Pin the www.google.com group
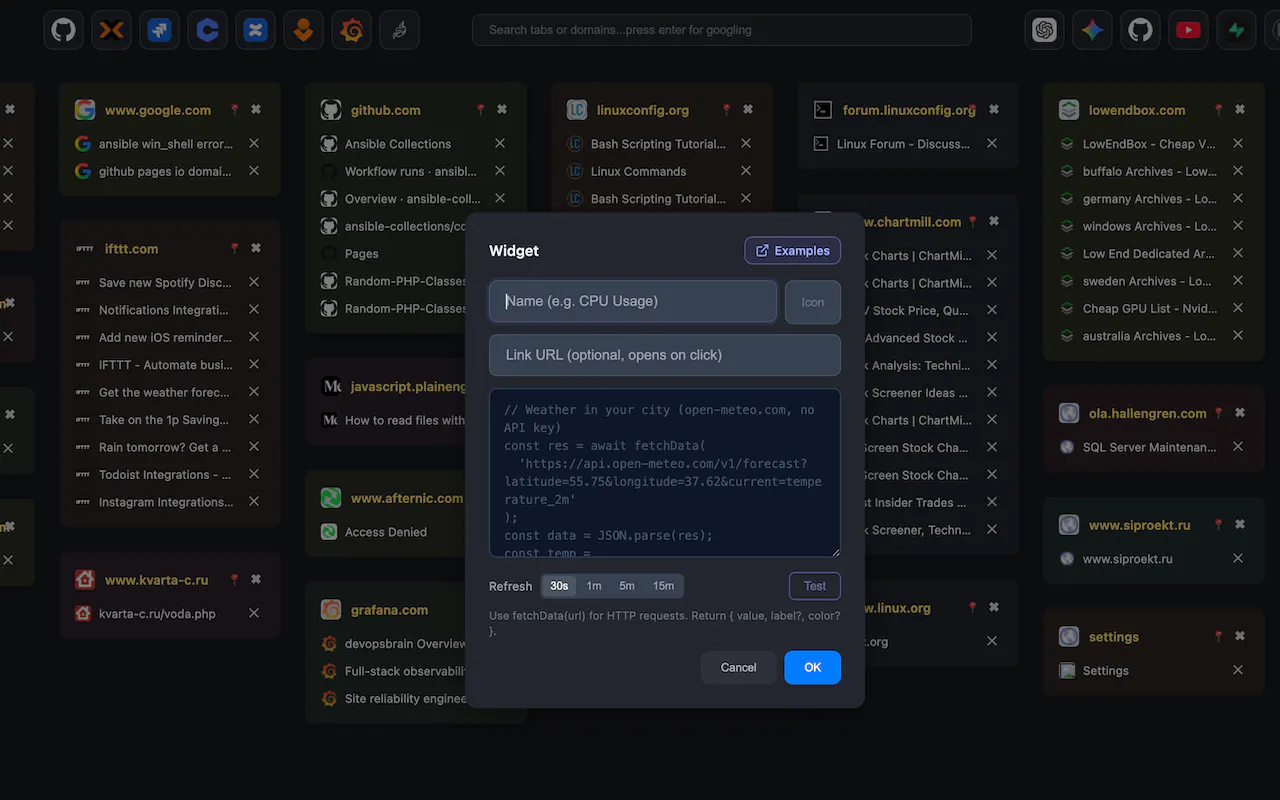Image resolution: width=1280 pixels, height=800 pixels. tap(235, 110)
